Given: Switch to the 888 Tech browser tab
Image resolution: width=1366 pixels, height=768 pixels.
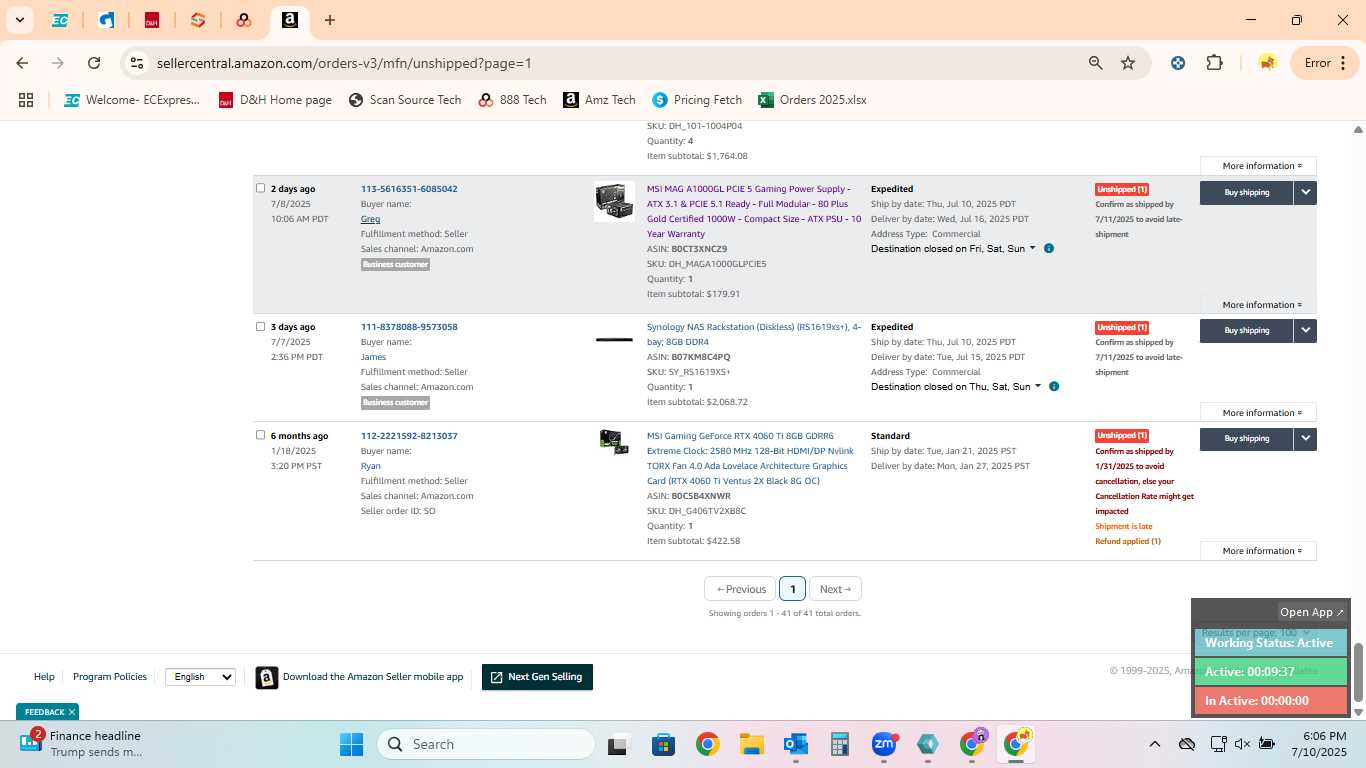Looking at the screenshot, I should (x=243, y=20).
